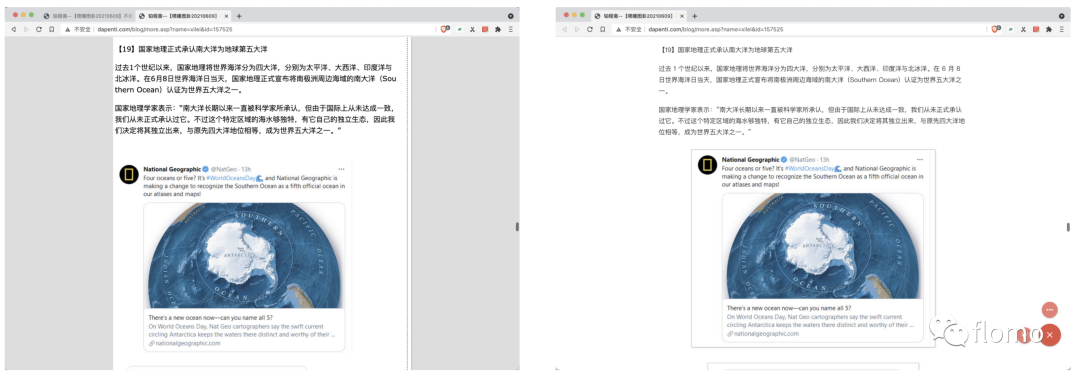The height and width of the screenshot is (378, 1080).
Task: Go forward in the right browser window
Action: point(577,30)
